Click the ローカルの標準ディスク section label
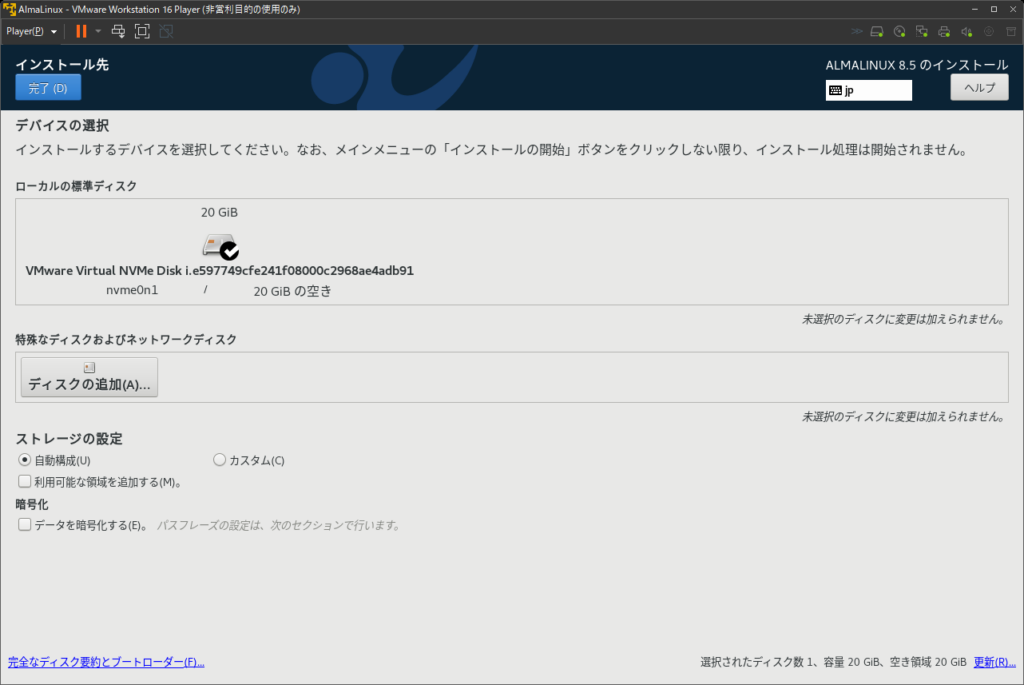 (76, 186)
